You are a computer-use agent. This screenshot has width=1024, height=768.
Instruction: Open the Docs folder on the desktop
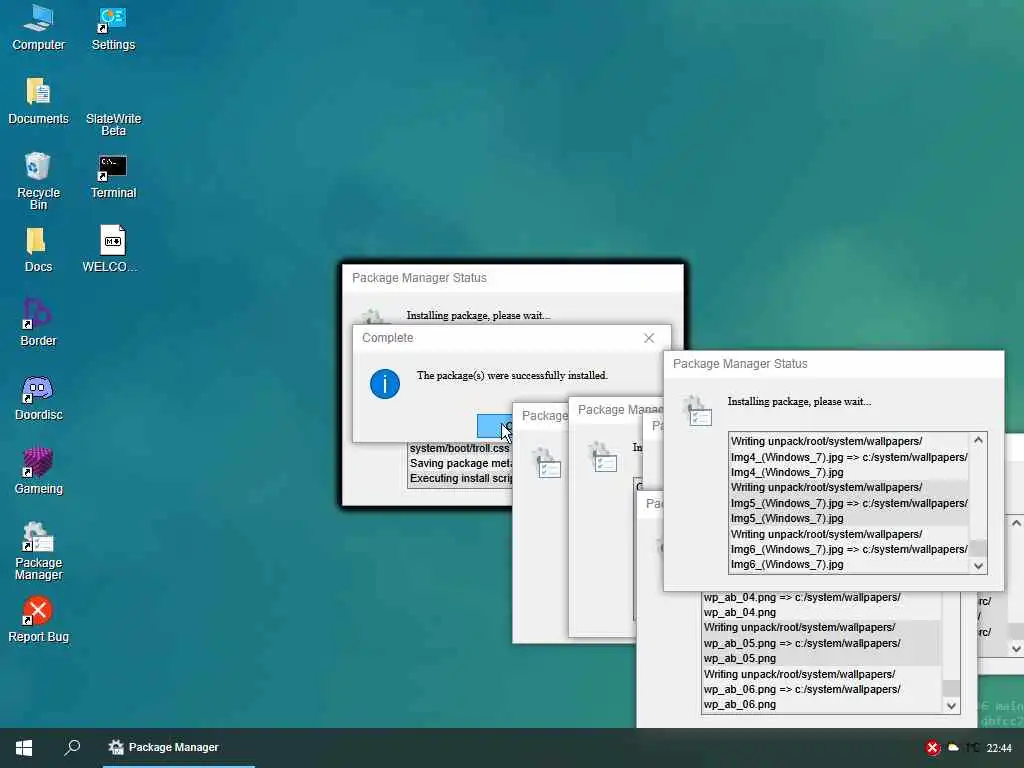click(x=39, y=249)
